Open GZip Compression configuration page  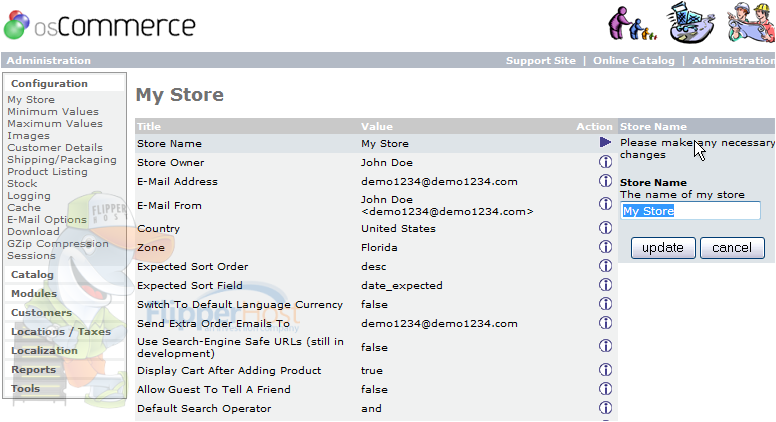click(57, 243)
